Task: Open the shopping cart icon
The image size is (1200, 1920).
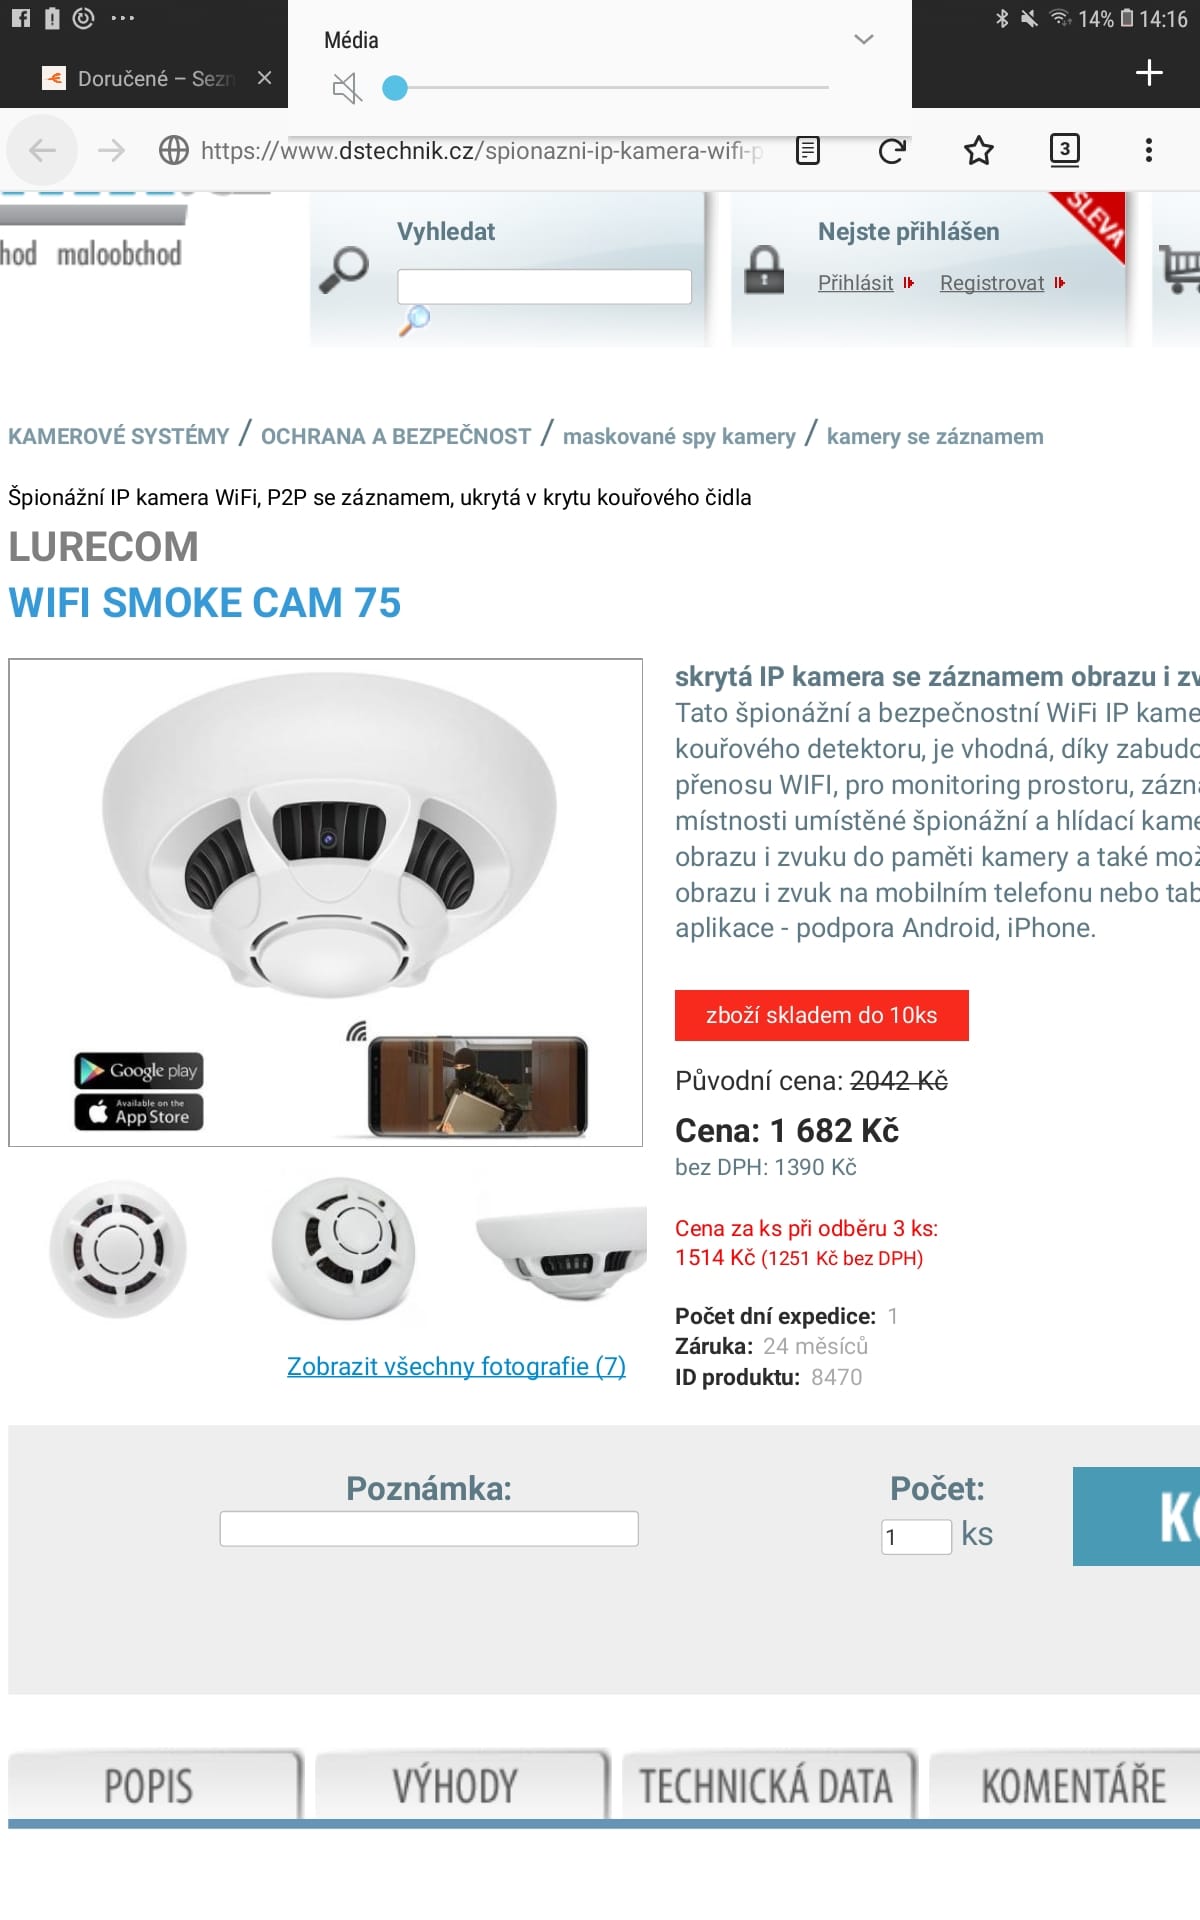Action: 1180,268
